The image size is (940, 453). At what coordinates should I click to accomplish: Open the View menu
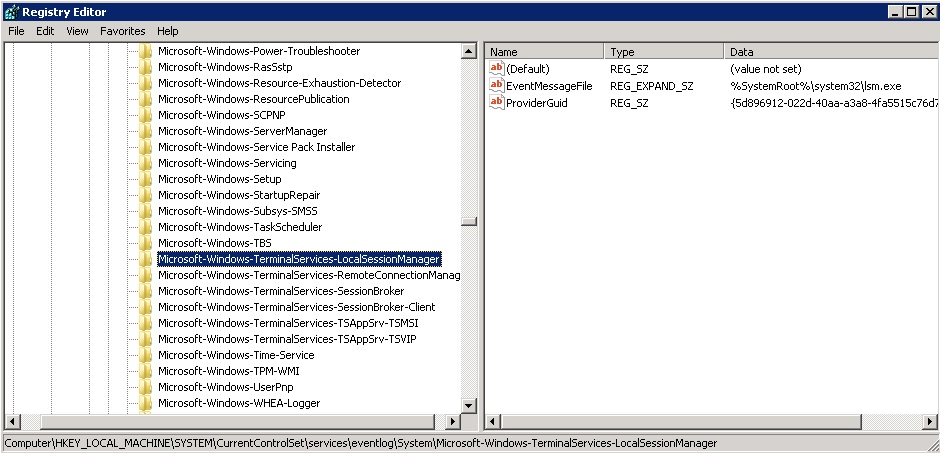point(77,31)
